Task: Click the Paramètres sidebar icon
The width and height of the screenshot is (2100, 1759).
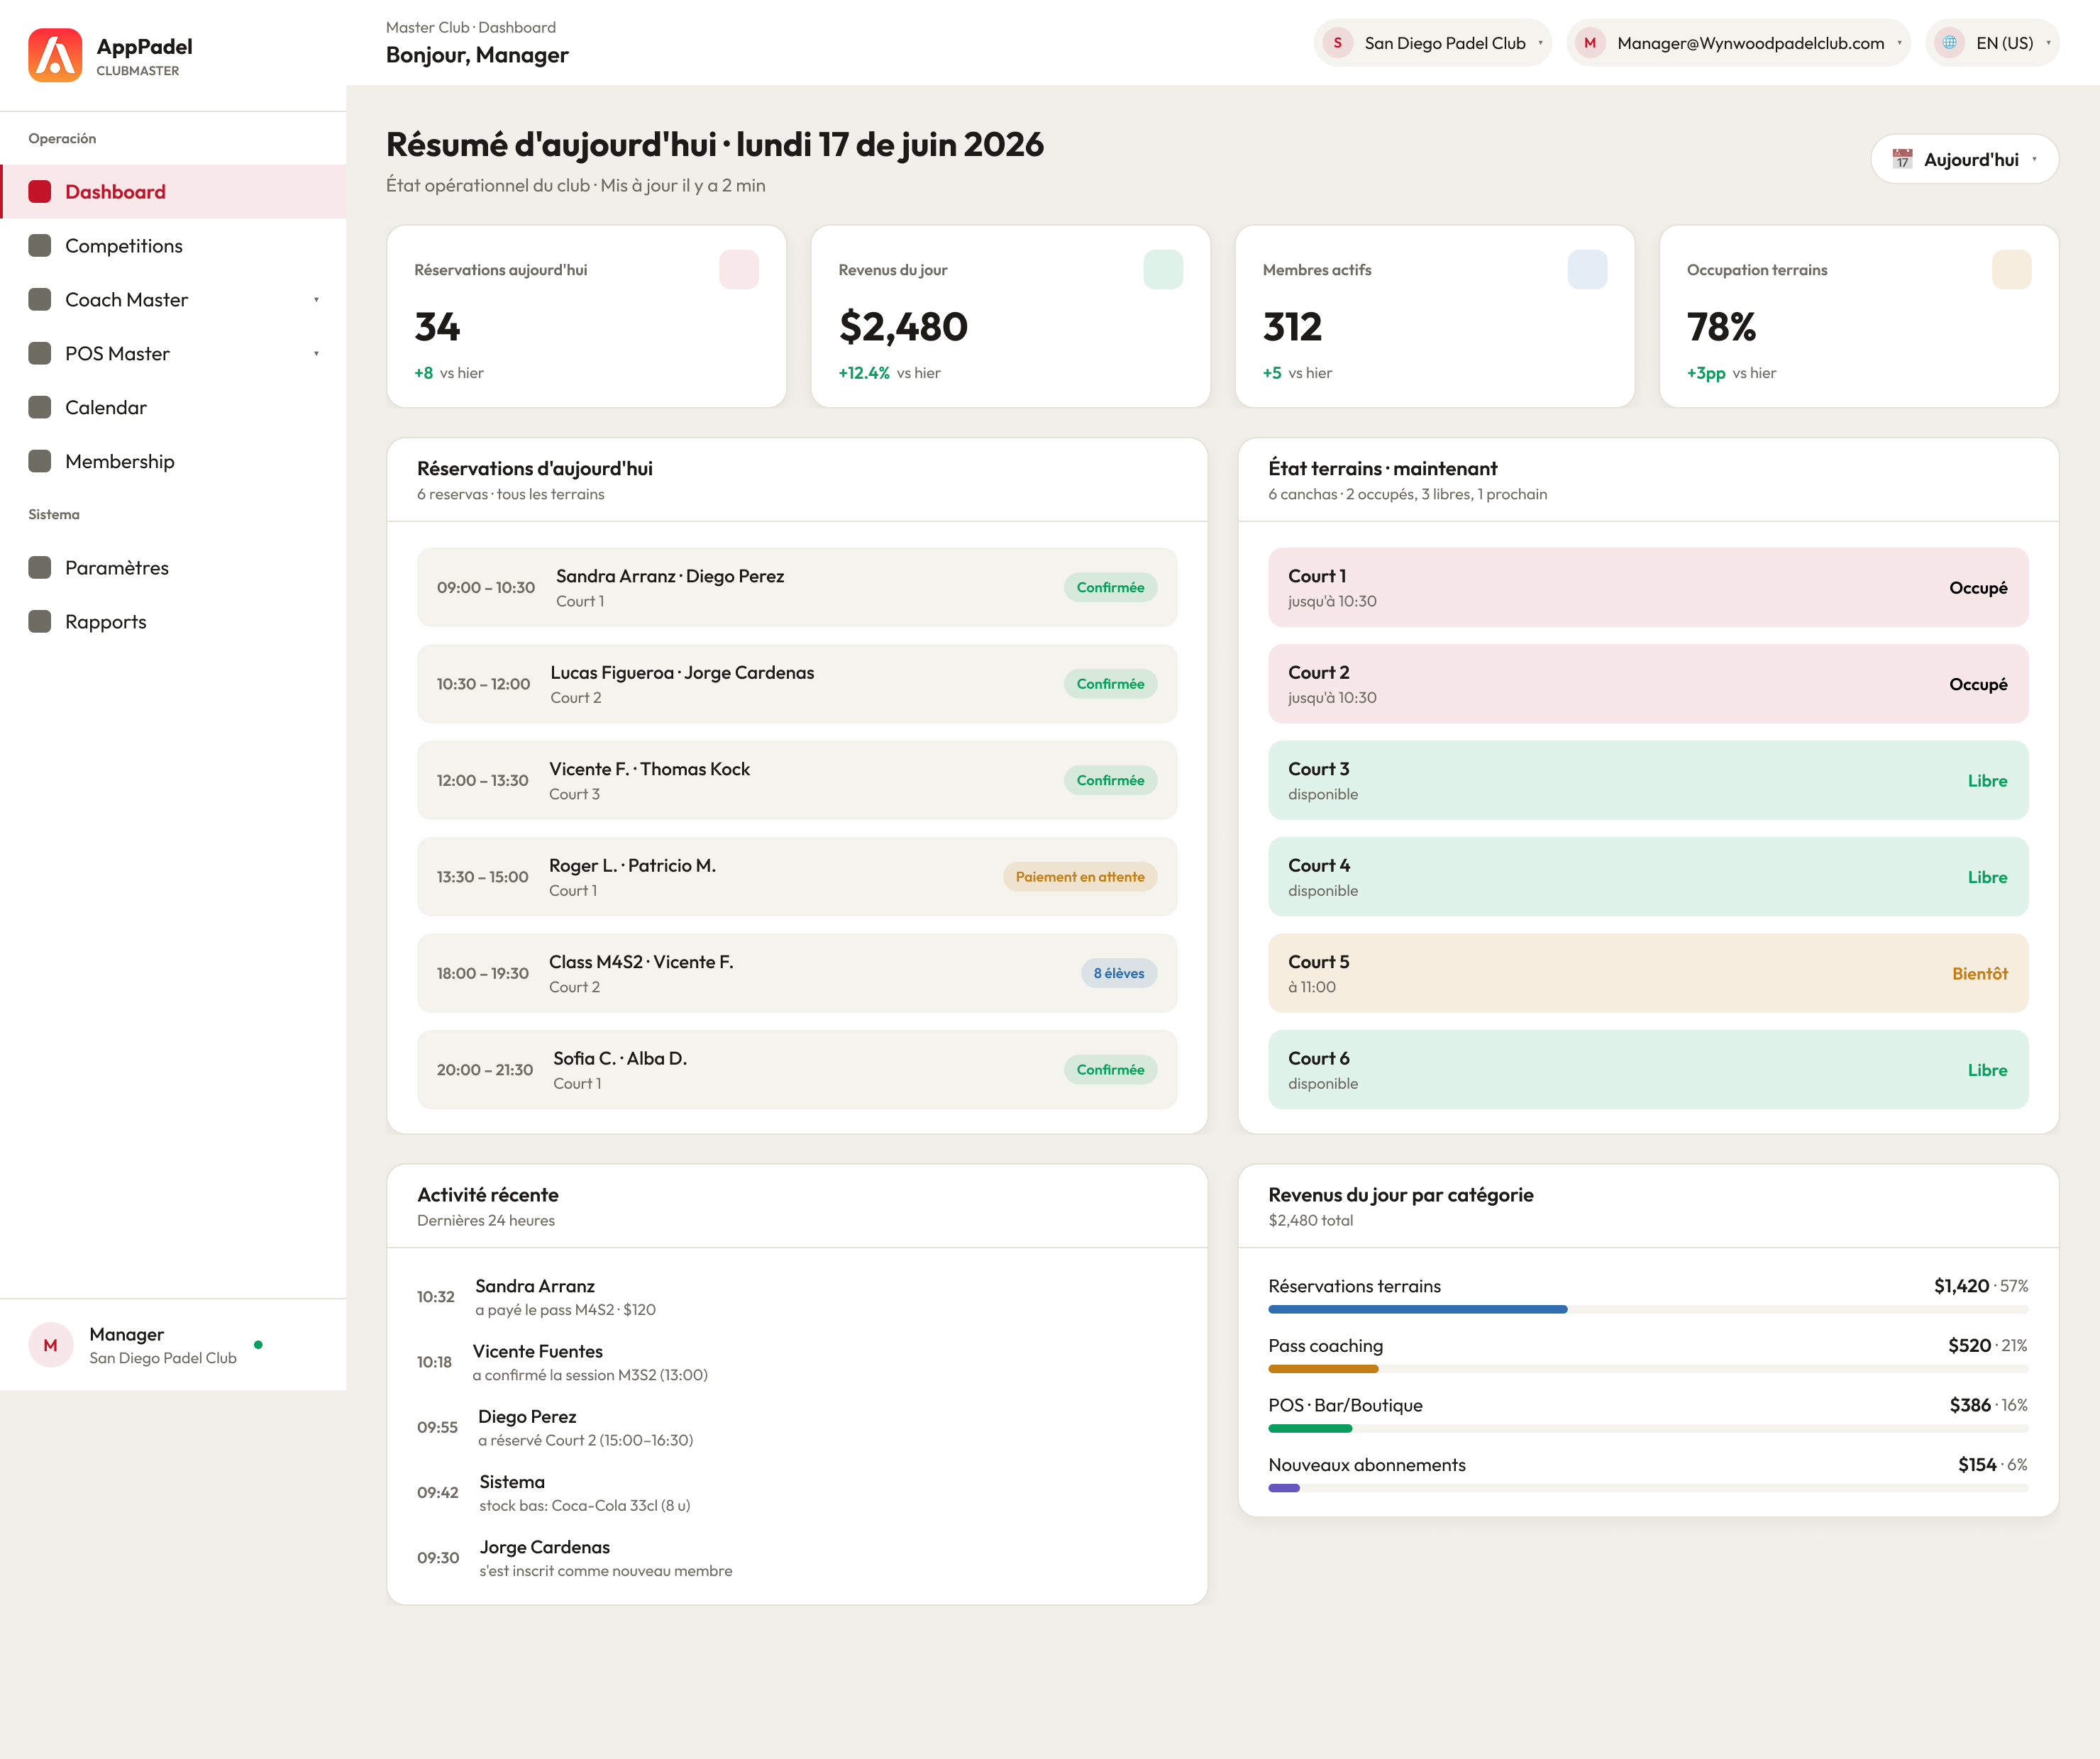Action: click(x=40, y=568)
